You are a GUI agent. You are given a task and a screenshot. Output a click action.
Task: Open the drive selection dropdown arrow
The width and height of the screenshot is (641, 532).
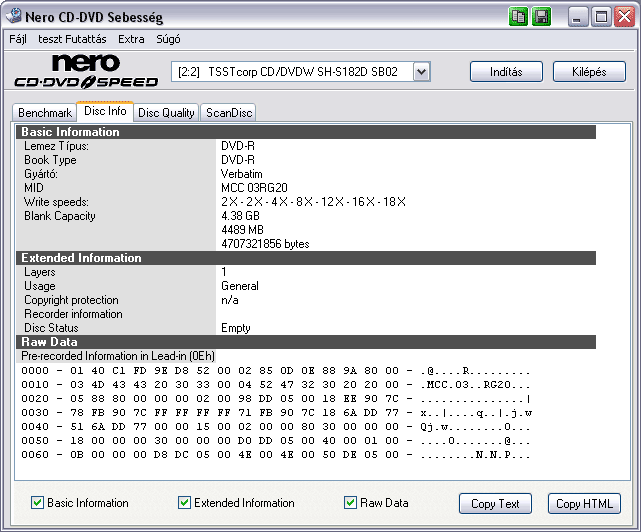[x=421, y=72]
